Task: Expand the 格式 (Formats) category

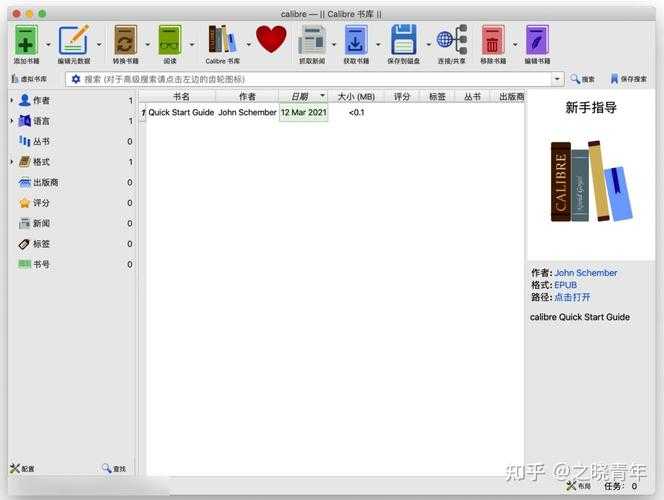Action: point(12,162)
